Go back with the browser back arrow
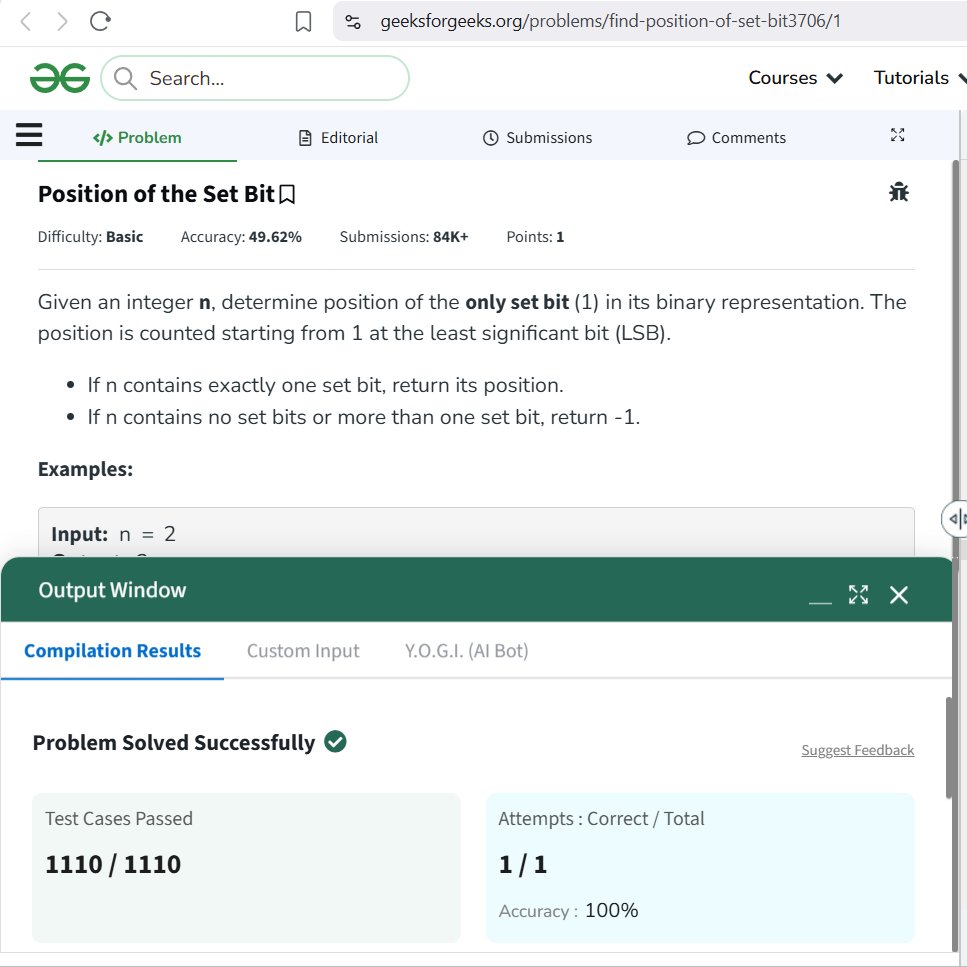The image size is (967, 967). point(26,22)
